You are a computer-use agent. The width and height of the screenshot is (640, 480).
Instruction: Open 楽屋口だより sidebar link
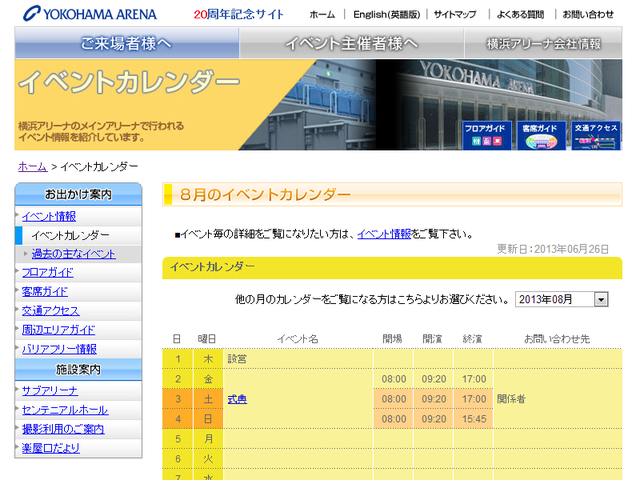click(x=51, y=448)
